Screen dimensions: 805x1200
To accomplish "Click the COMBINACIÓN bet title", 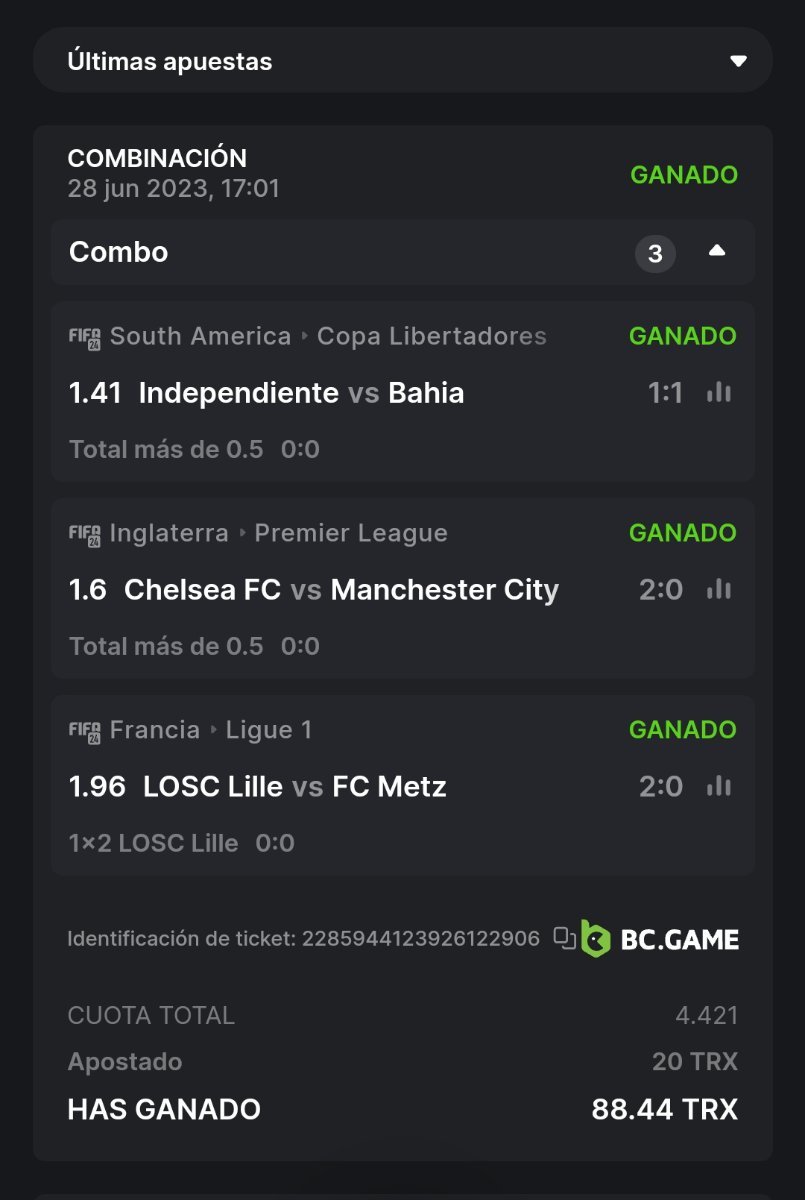I will coord(157,158).
